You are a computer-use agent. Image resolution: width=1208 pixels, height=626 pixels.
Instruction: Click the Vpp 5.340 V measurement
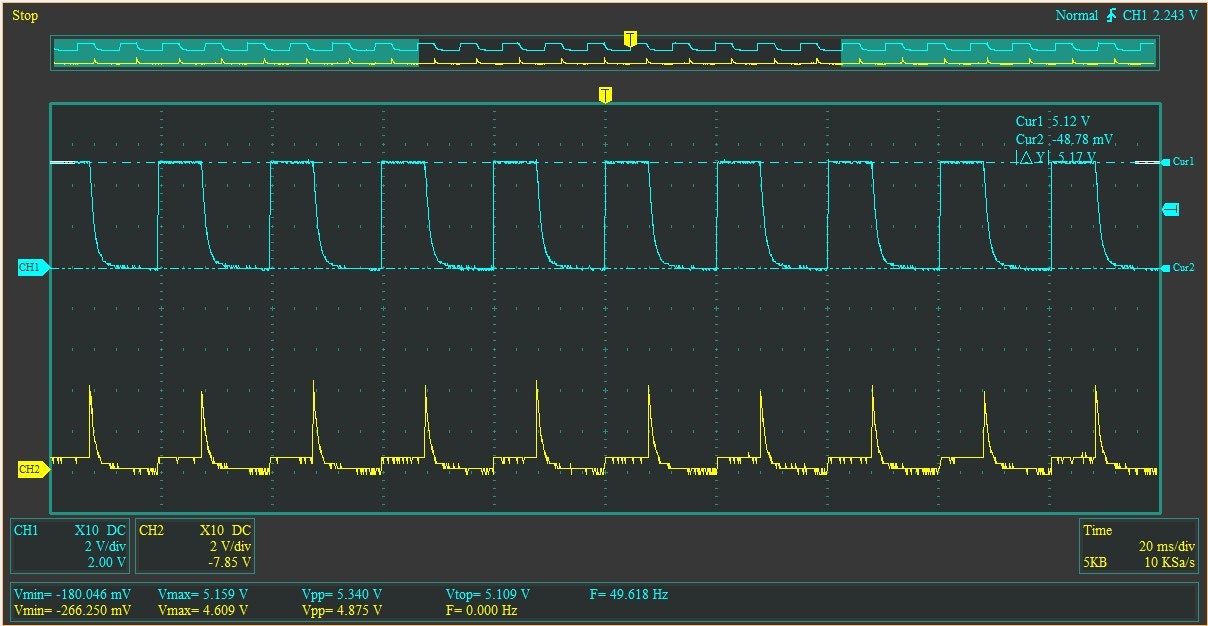[342, 594]
